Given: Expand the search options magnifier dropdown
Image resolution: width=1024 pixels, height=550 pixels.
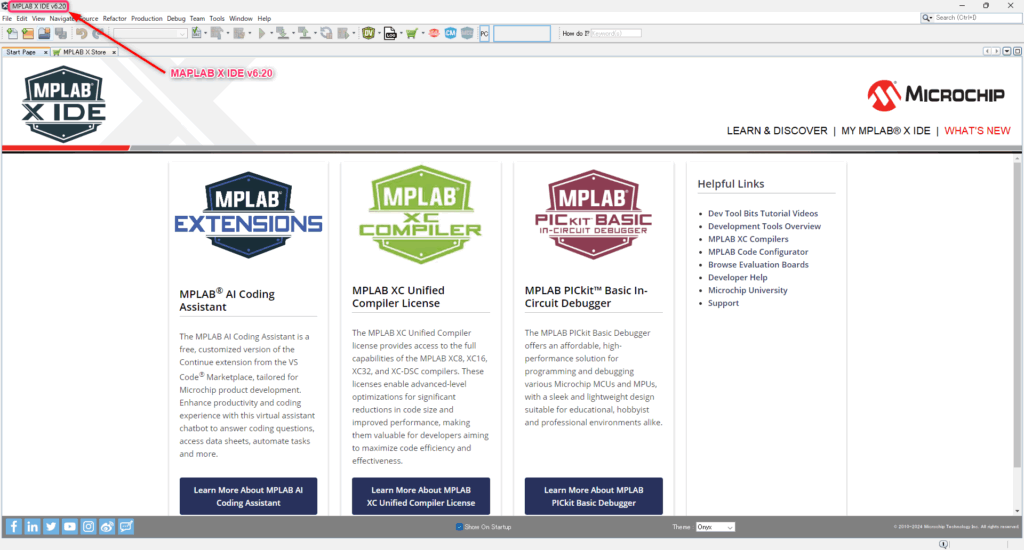Looking at the screenshot, I should coord(927,18).
